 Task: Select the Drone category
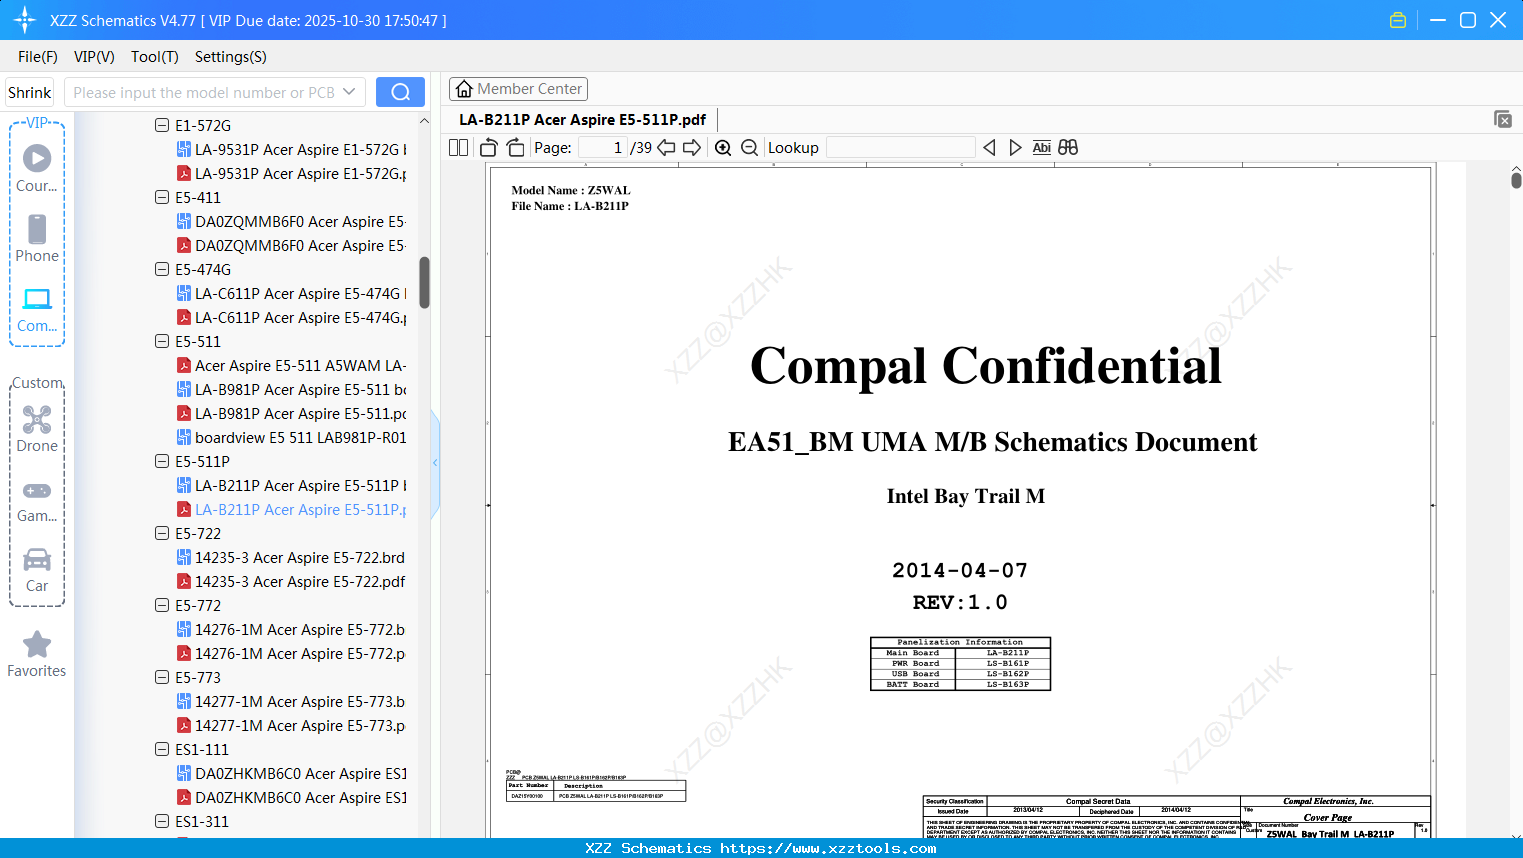click(37, 429)
